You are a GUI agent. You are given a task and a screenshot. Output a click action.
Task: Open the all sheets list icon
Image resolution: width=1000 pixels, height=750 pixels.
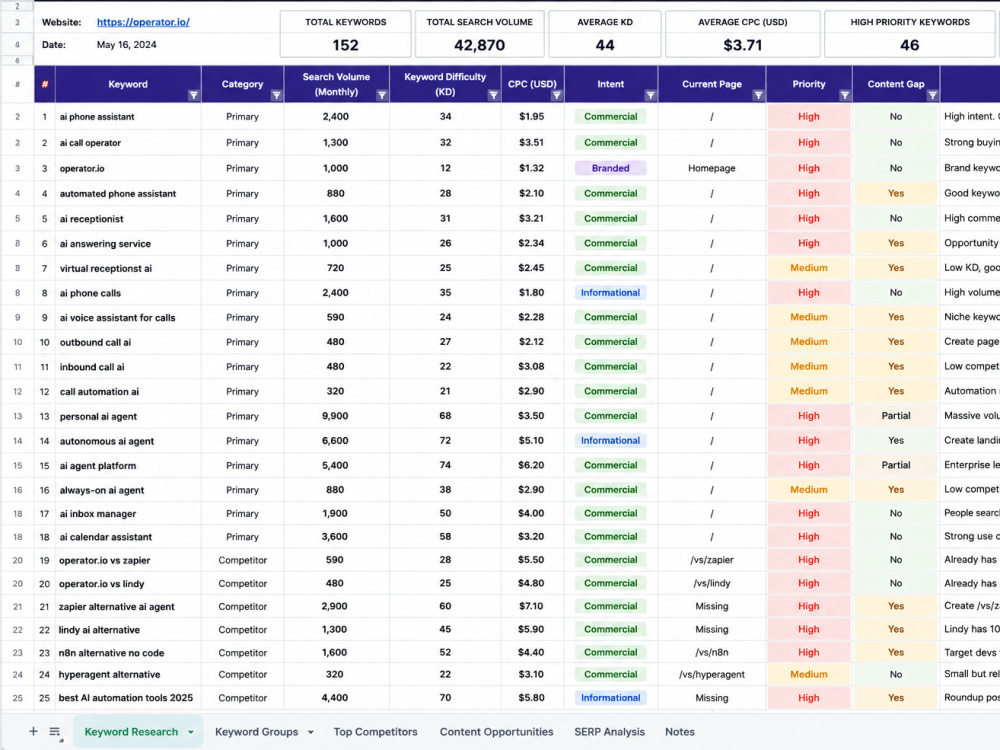point(55,732)
